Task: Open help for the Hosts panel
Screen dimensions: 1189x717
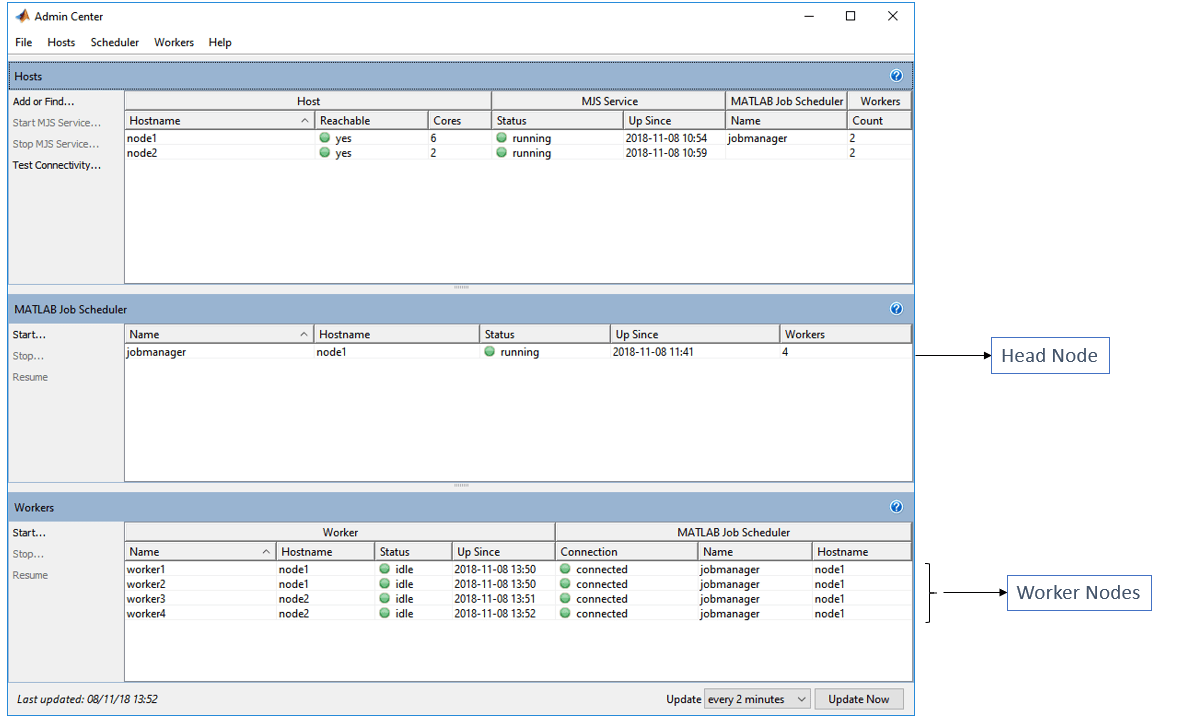Action: [896, 76]
